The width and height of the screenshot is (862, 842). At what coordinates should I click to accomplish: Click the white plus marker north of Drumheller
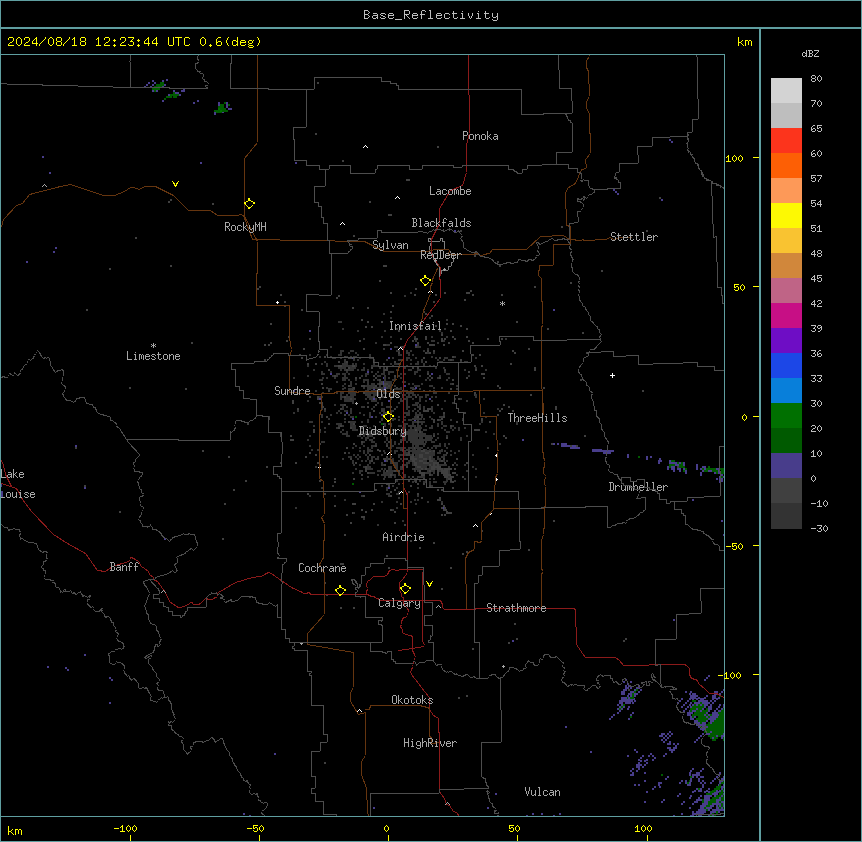tap(612, 375)
